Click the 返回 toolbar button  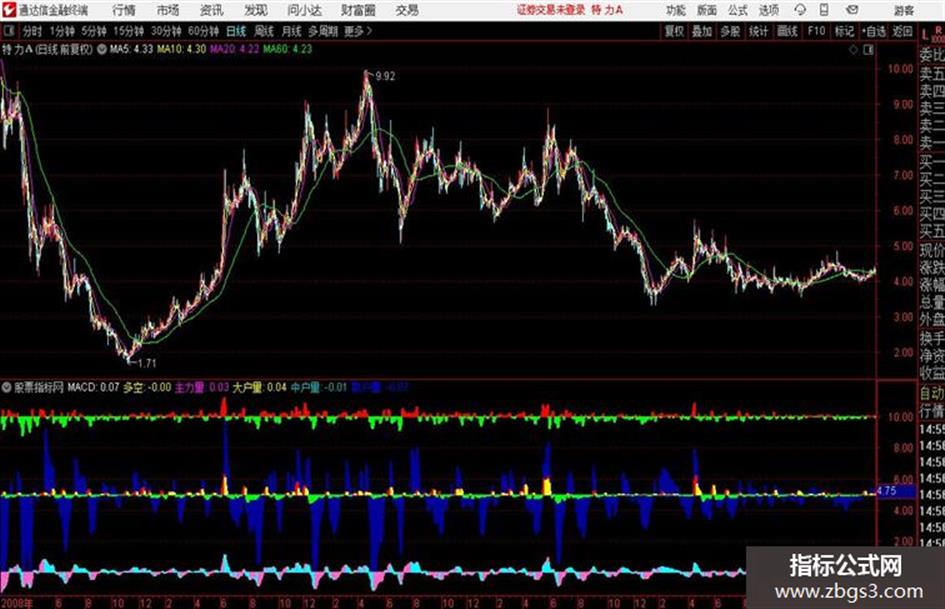902,31
